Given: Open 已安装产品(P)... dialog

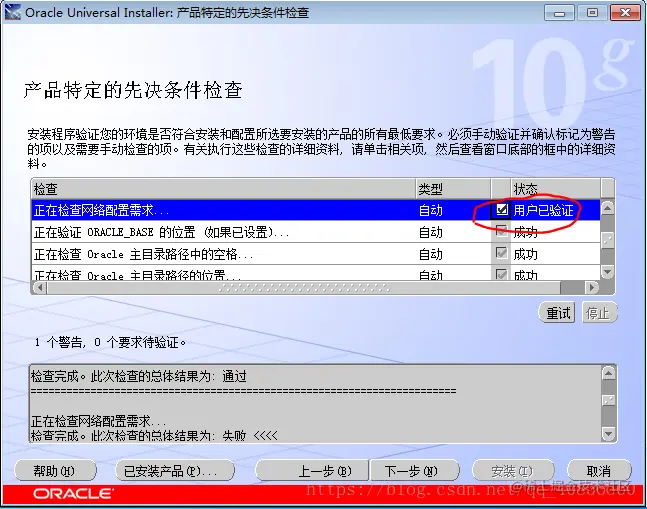Looking at the screenshot, I should tap(175, 471).
